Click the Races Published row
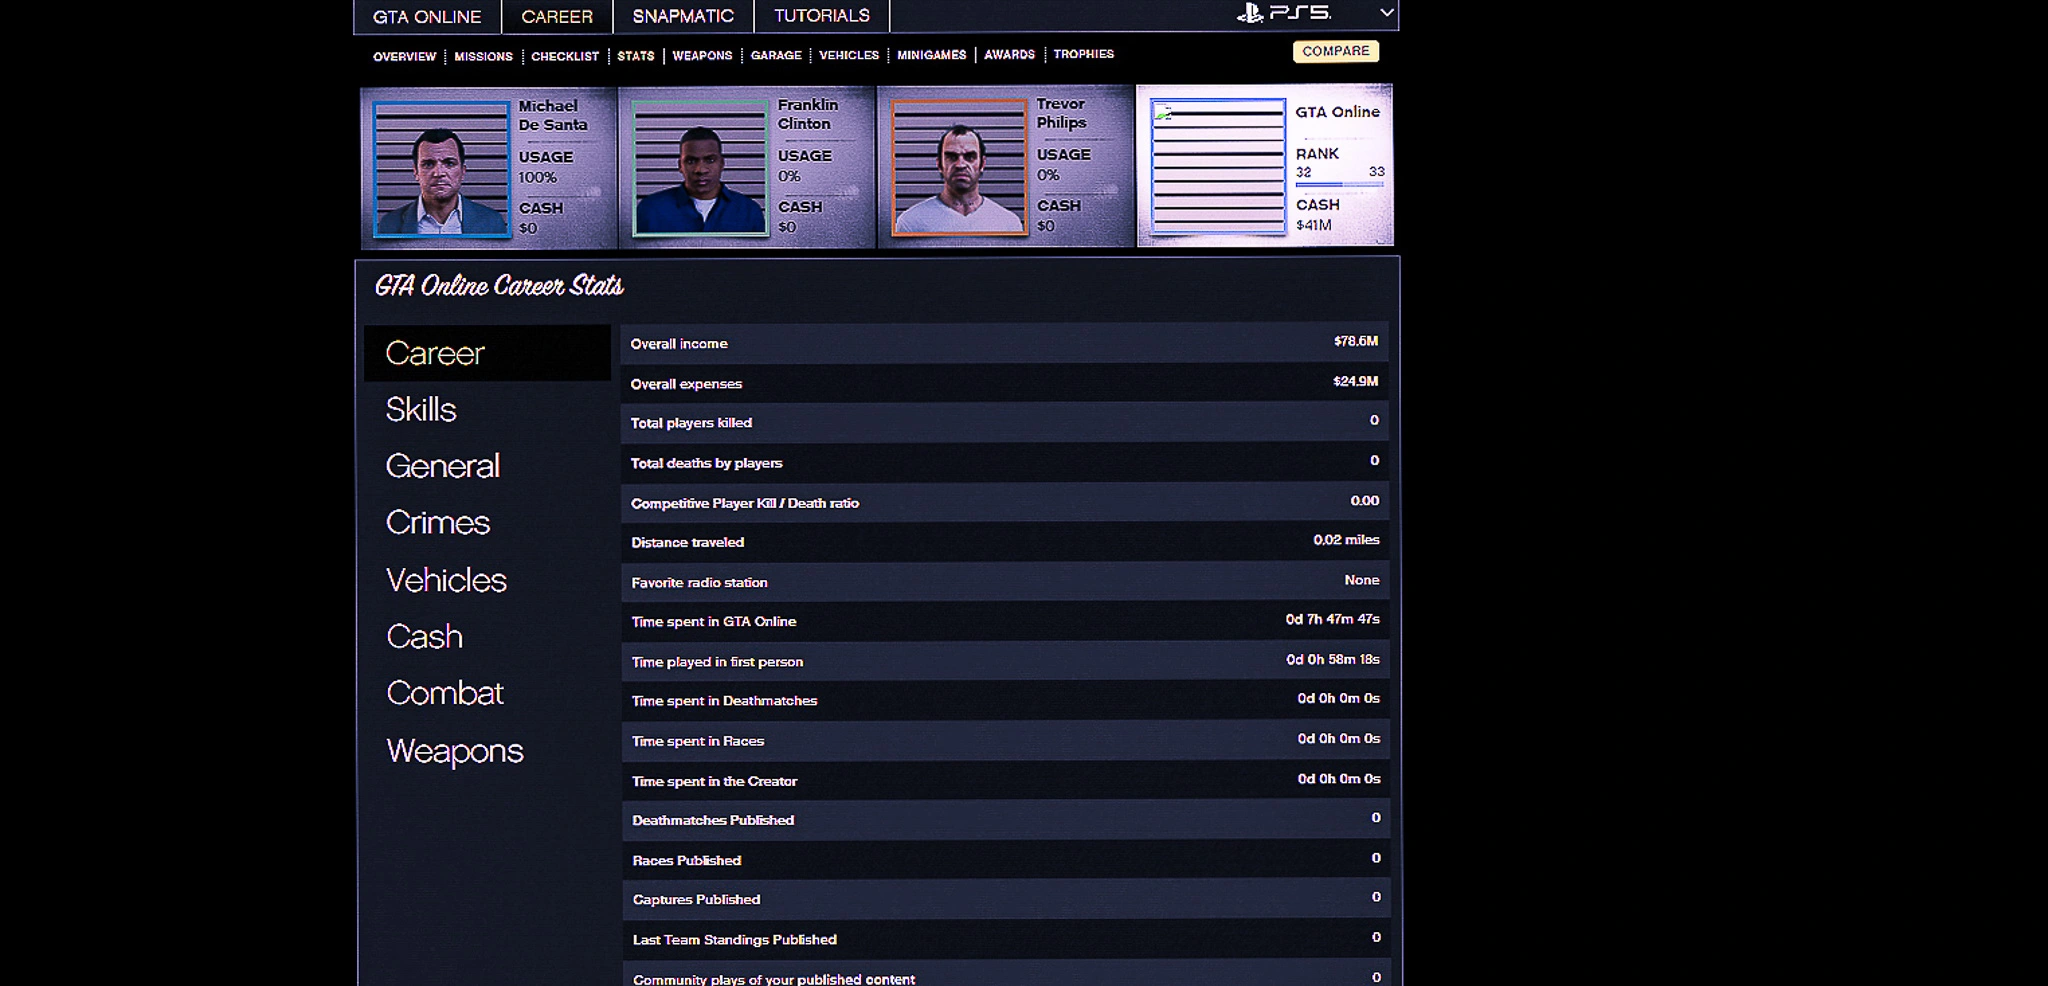This screenshot has height=986, width=2048. coord(1004,859)
